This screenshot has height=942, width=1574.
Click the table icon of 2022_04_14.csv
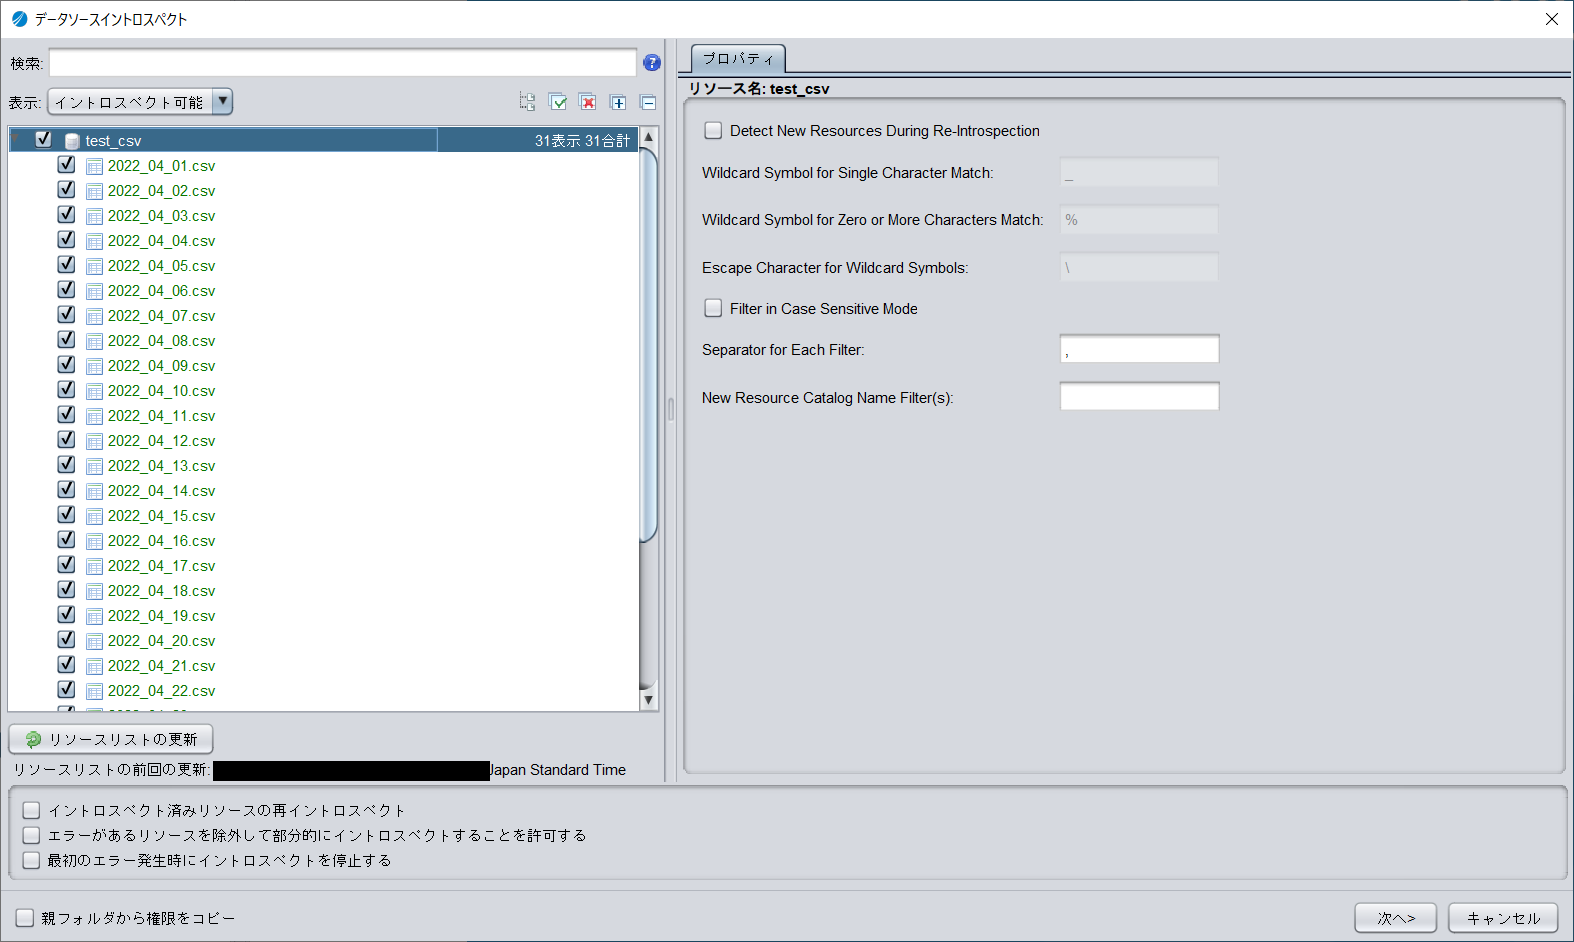coord(95,491)
